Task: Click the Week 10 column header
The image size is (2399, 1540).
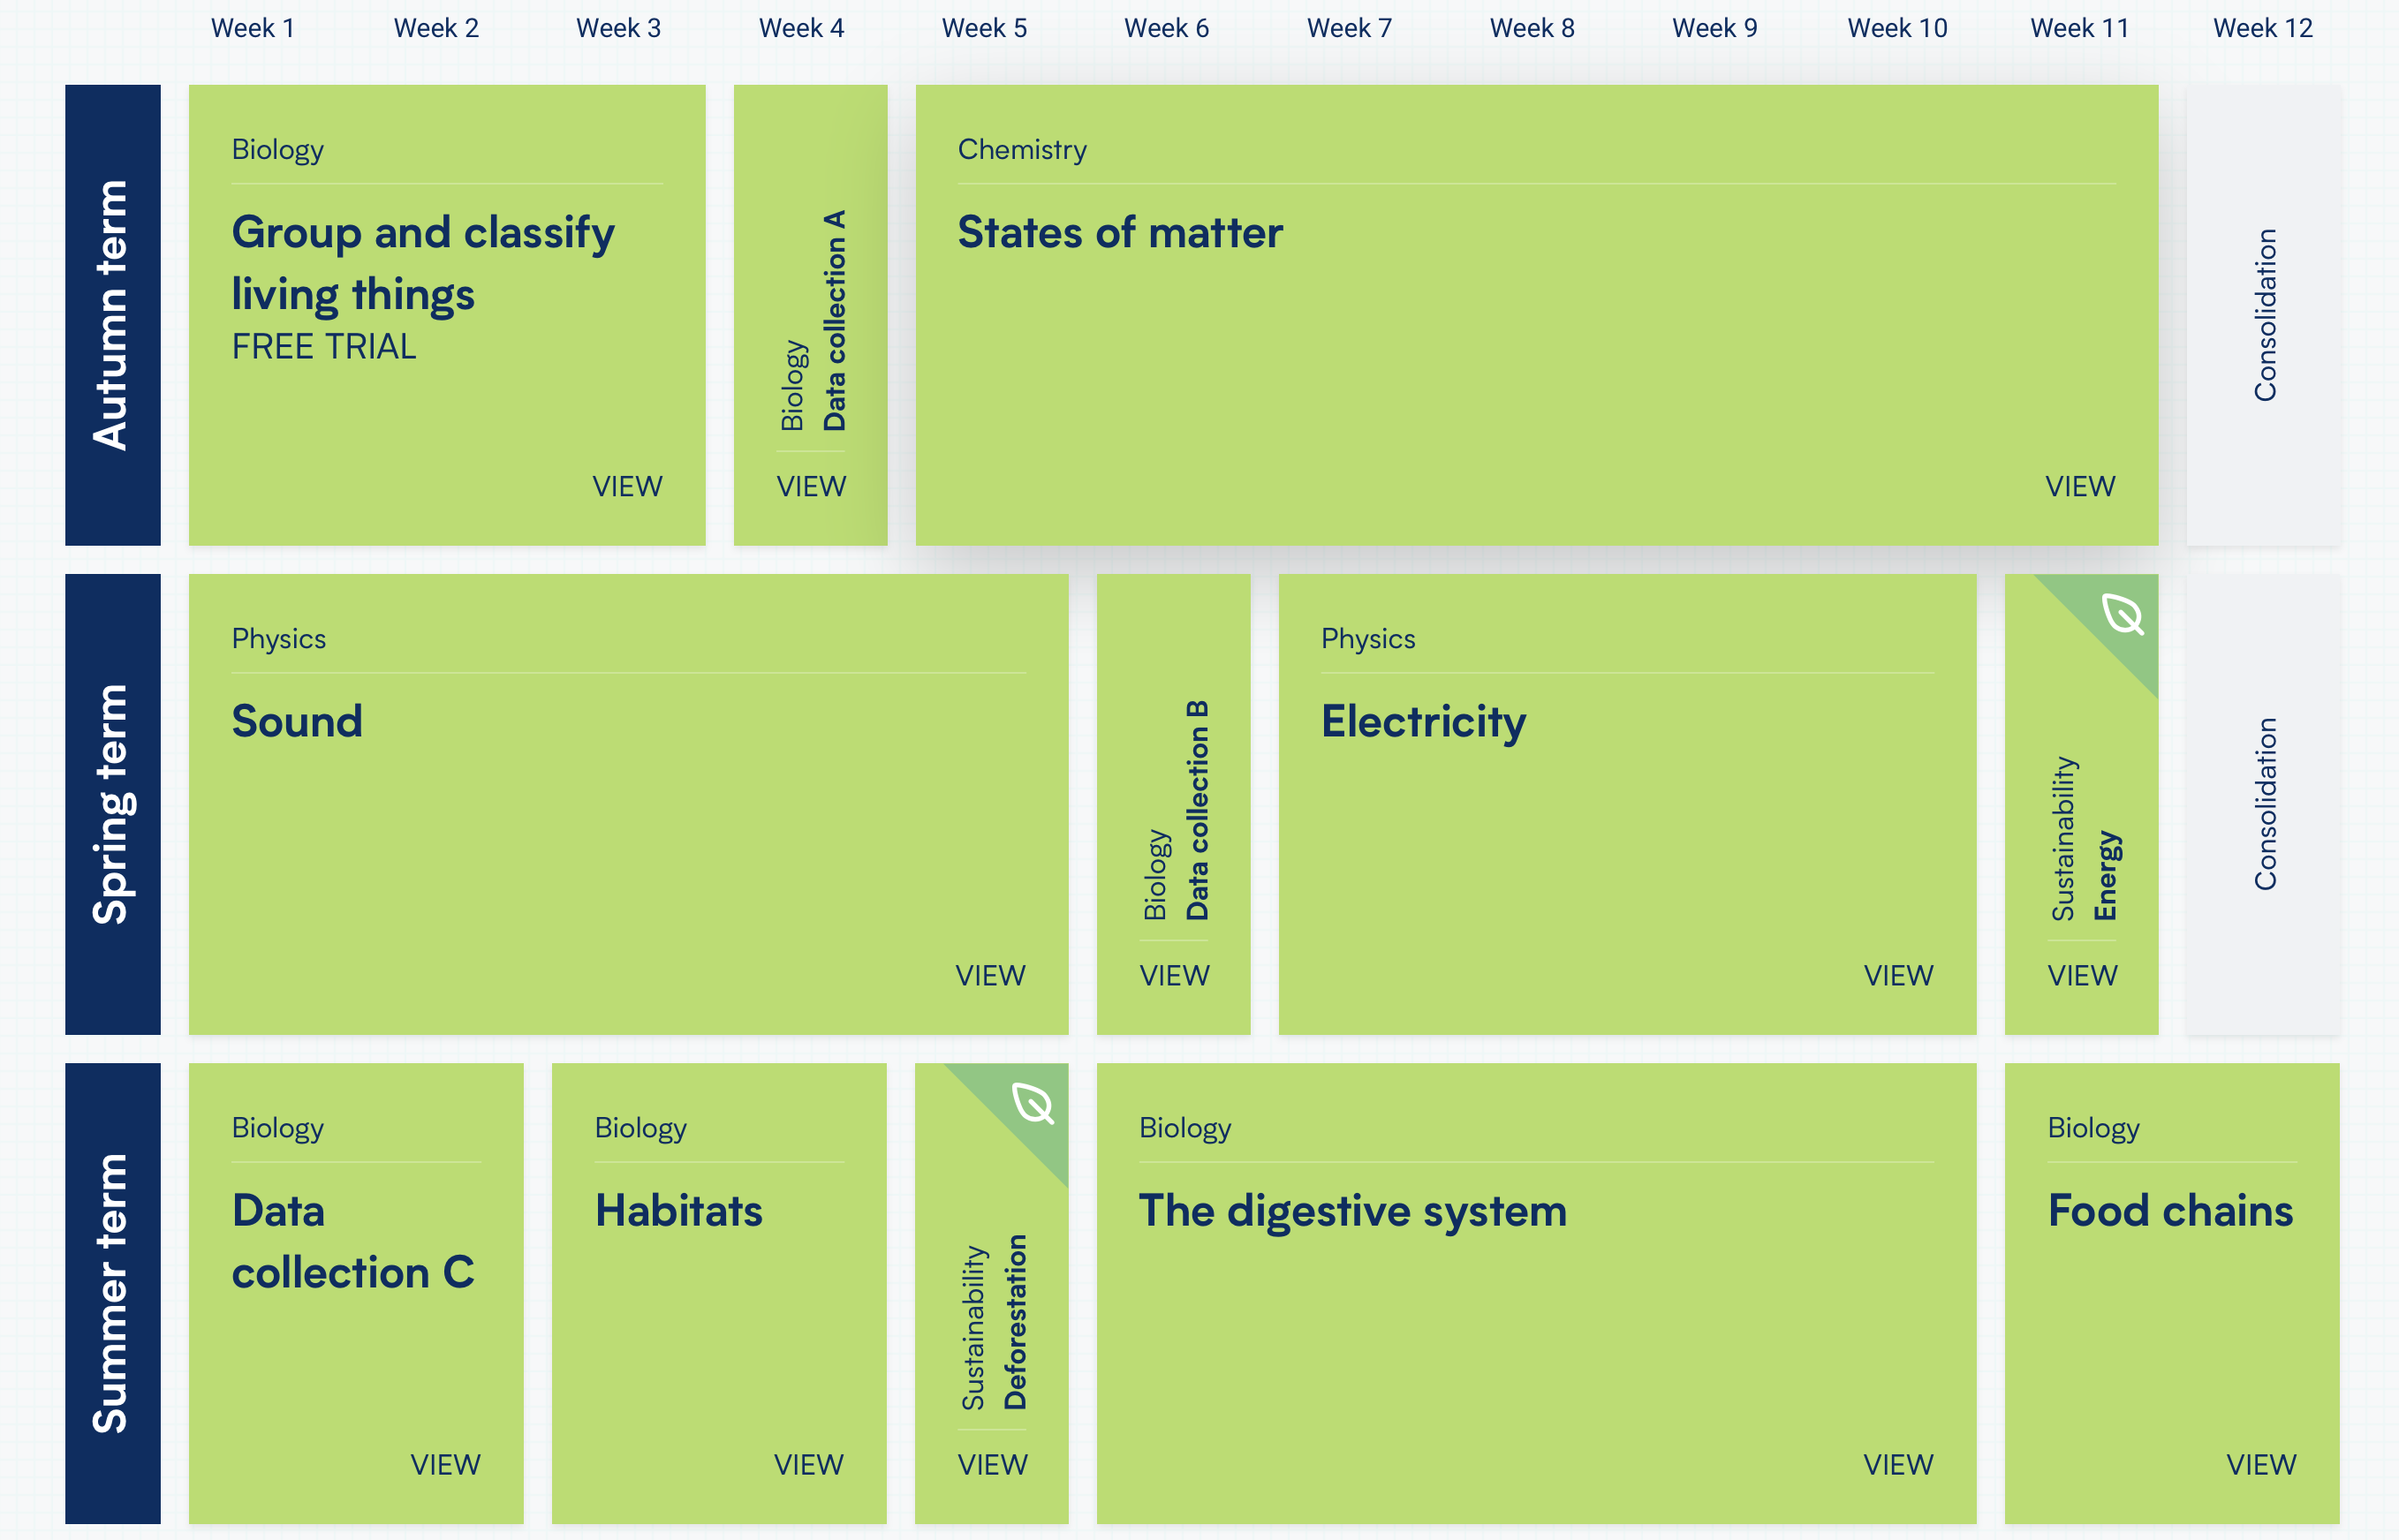Action: [x=1897, y=28]
